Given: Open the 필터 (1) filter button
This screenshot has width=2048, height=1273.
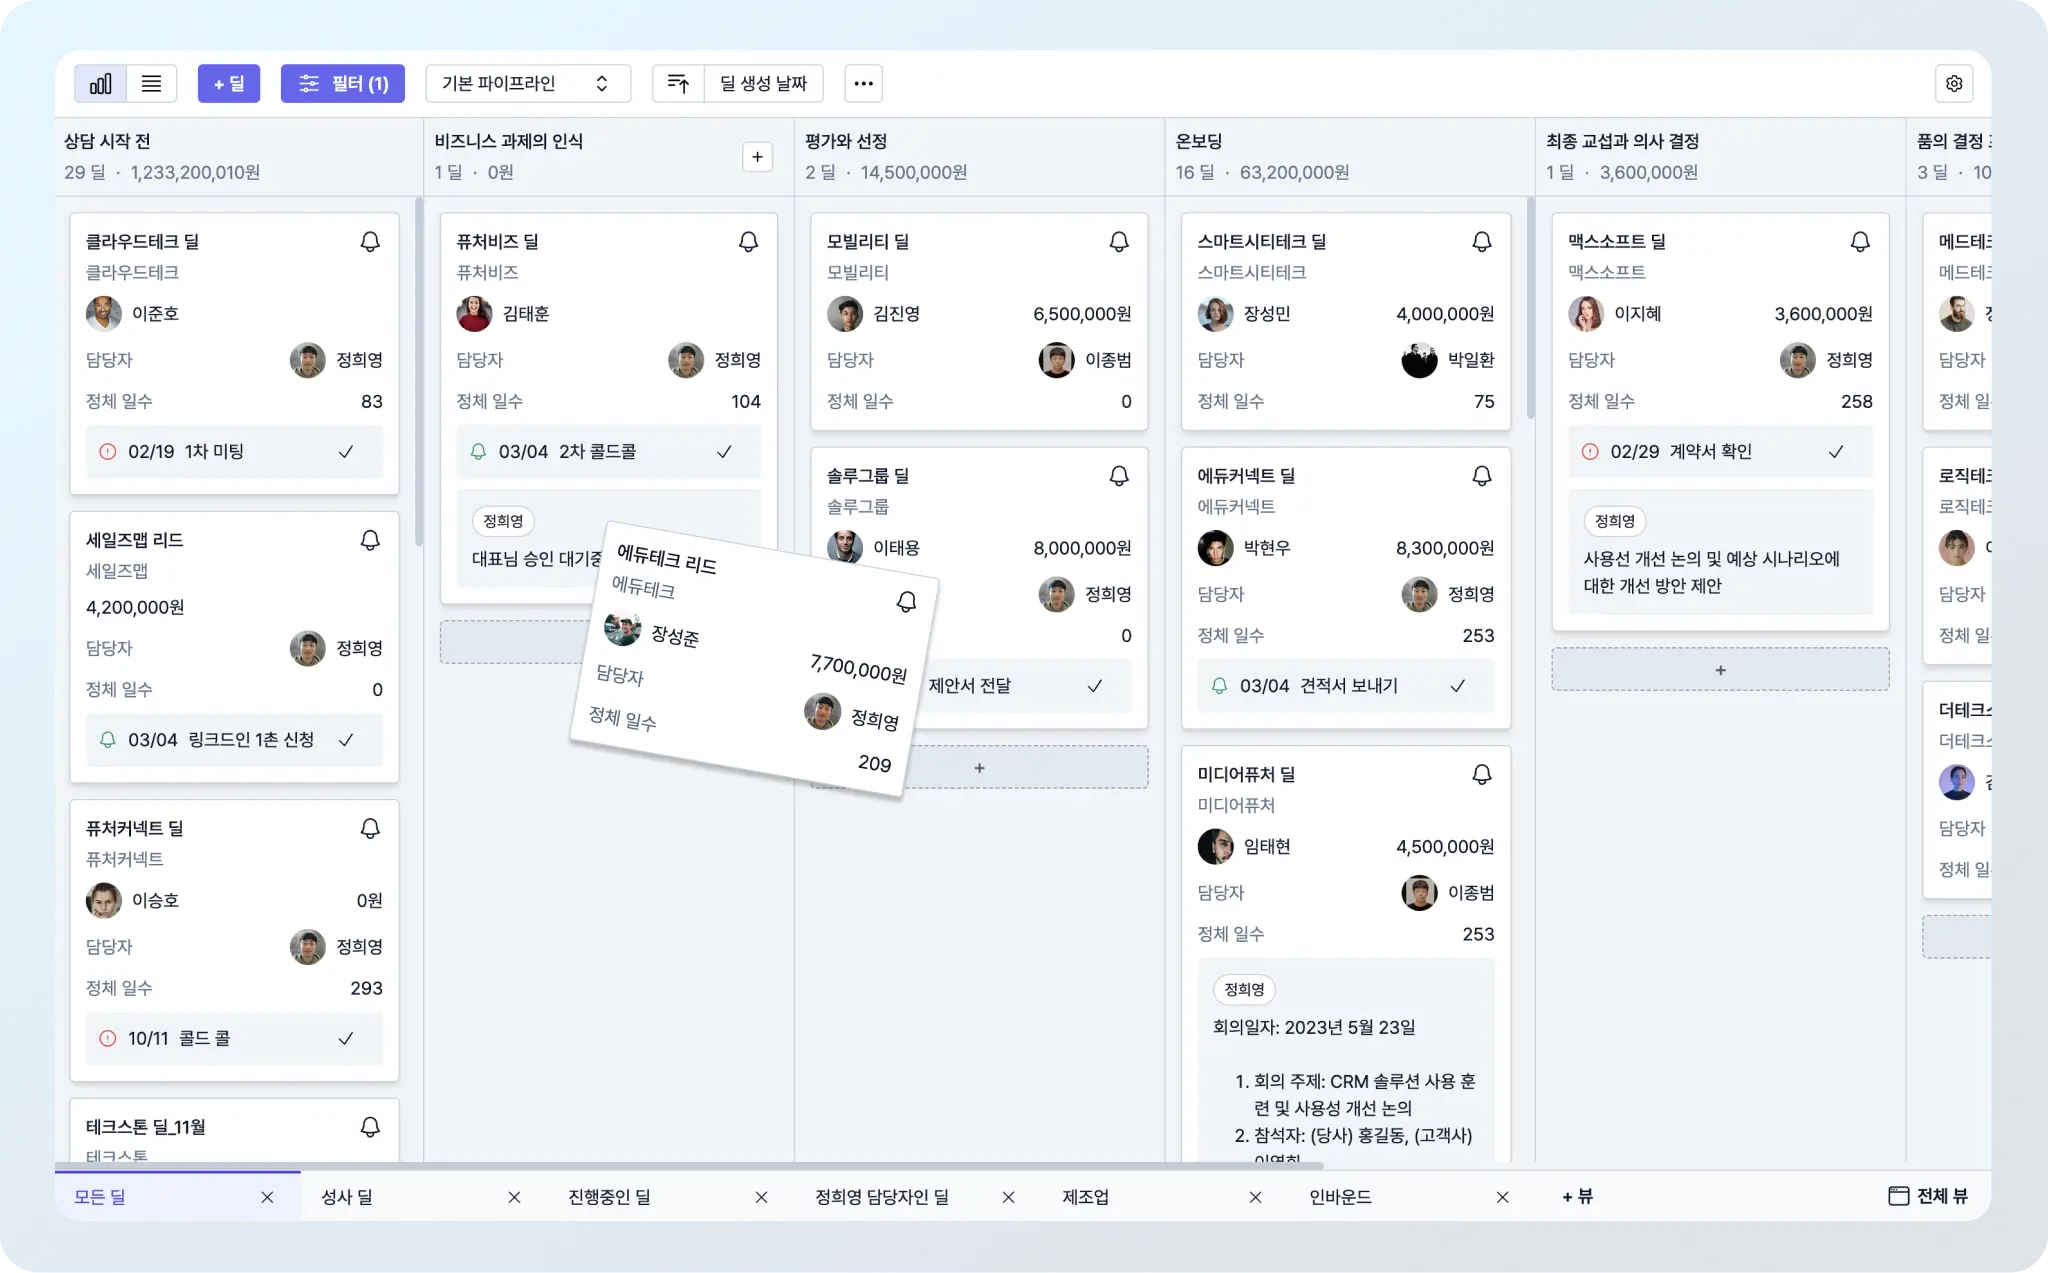Looking at the screenshot, I should tap(343, 84).
